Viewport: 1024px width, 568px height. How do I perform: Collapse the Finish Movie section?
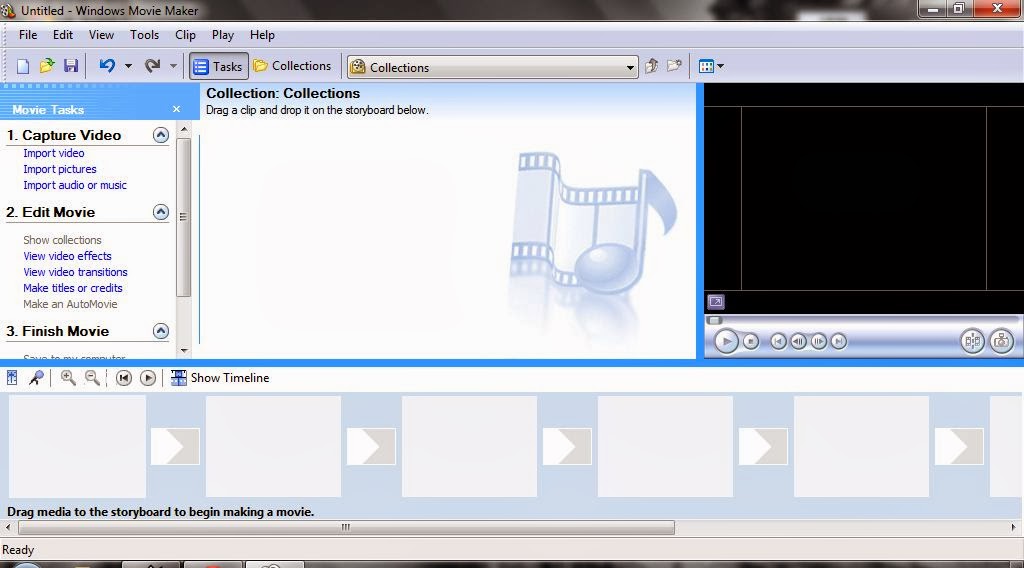pos(161,331)
